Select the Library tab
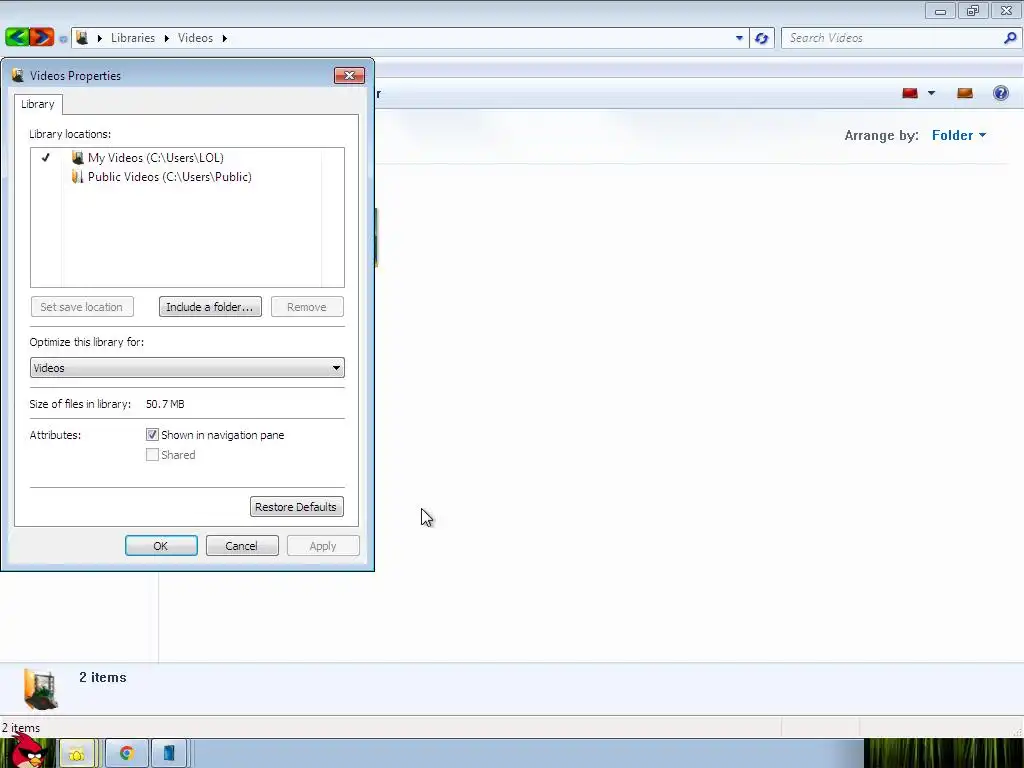The image size is (1024, 768). (38, 104)
